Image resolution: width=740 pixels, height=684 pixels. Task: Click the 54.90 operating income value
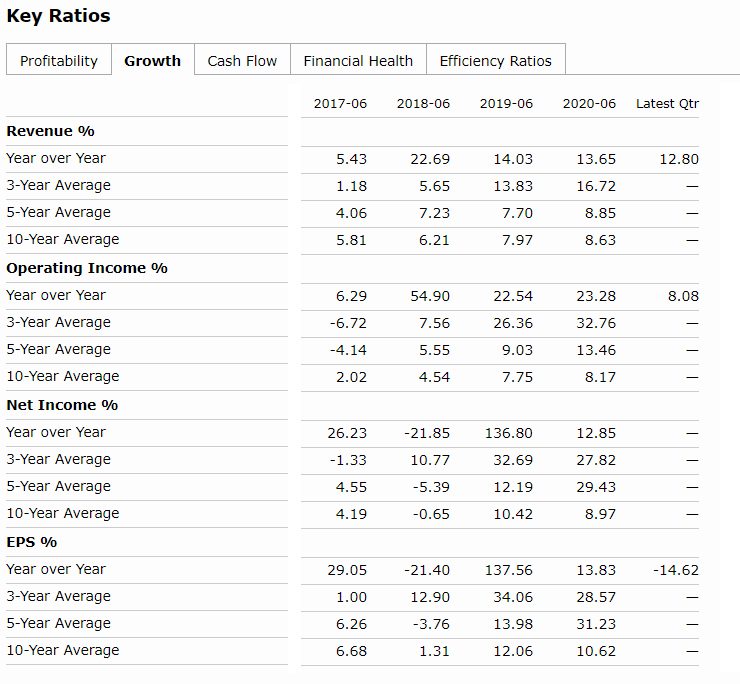pyautogui.click(x=430, y=296)
